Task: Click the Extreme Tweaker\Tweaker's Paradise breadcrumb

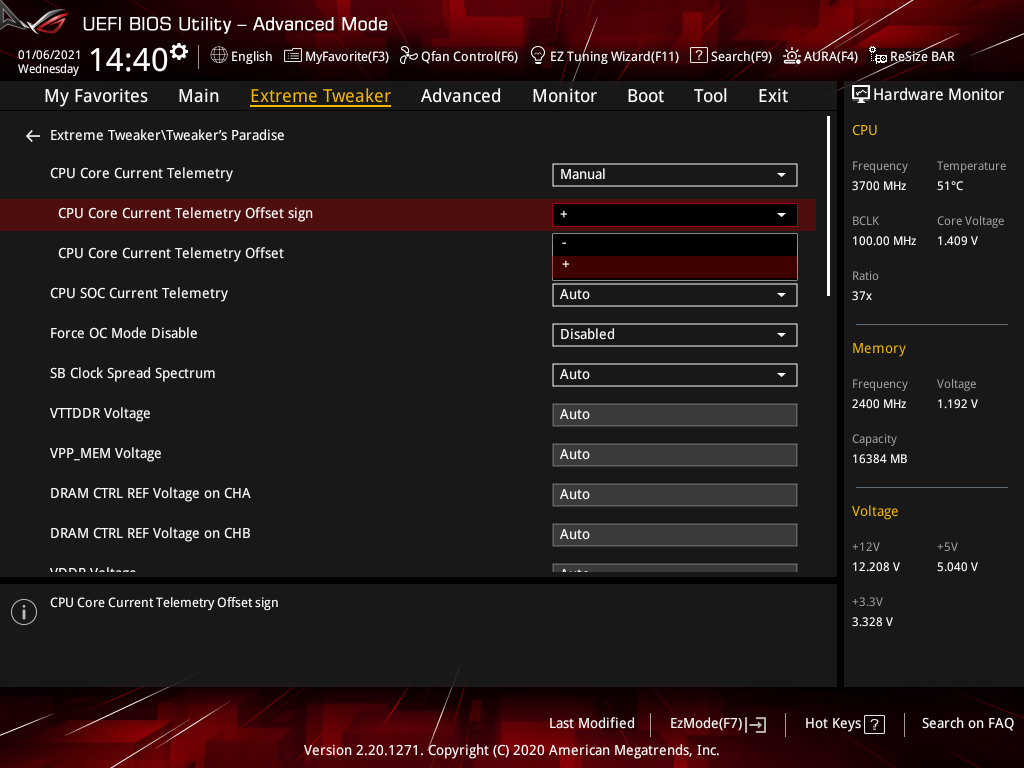Action: (x=167, y=136)
